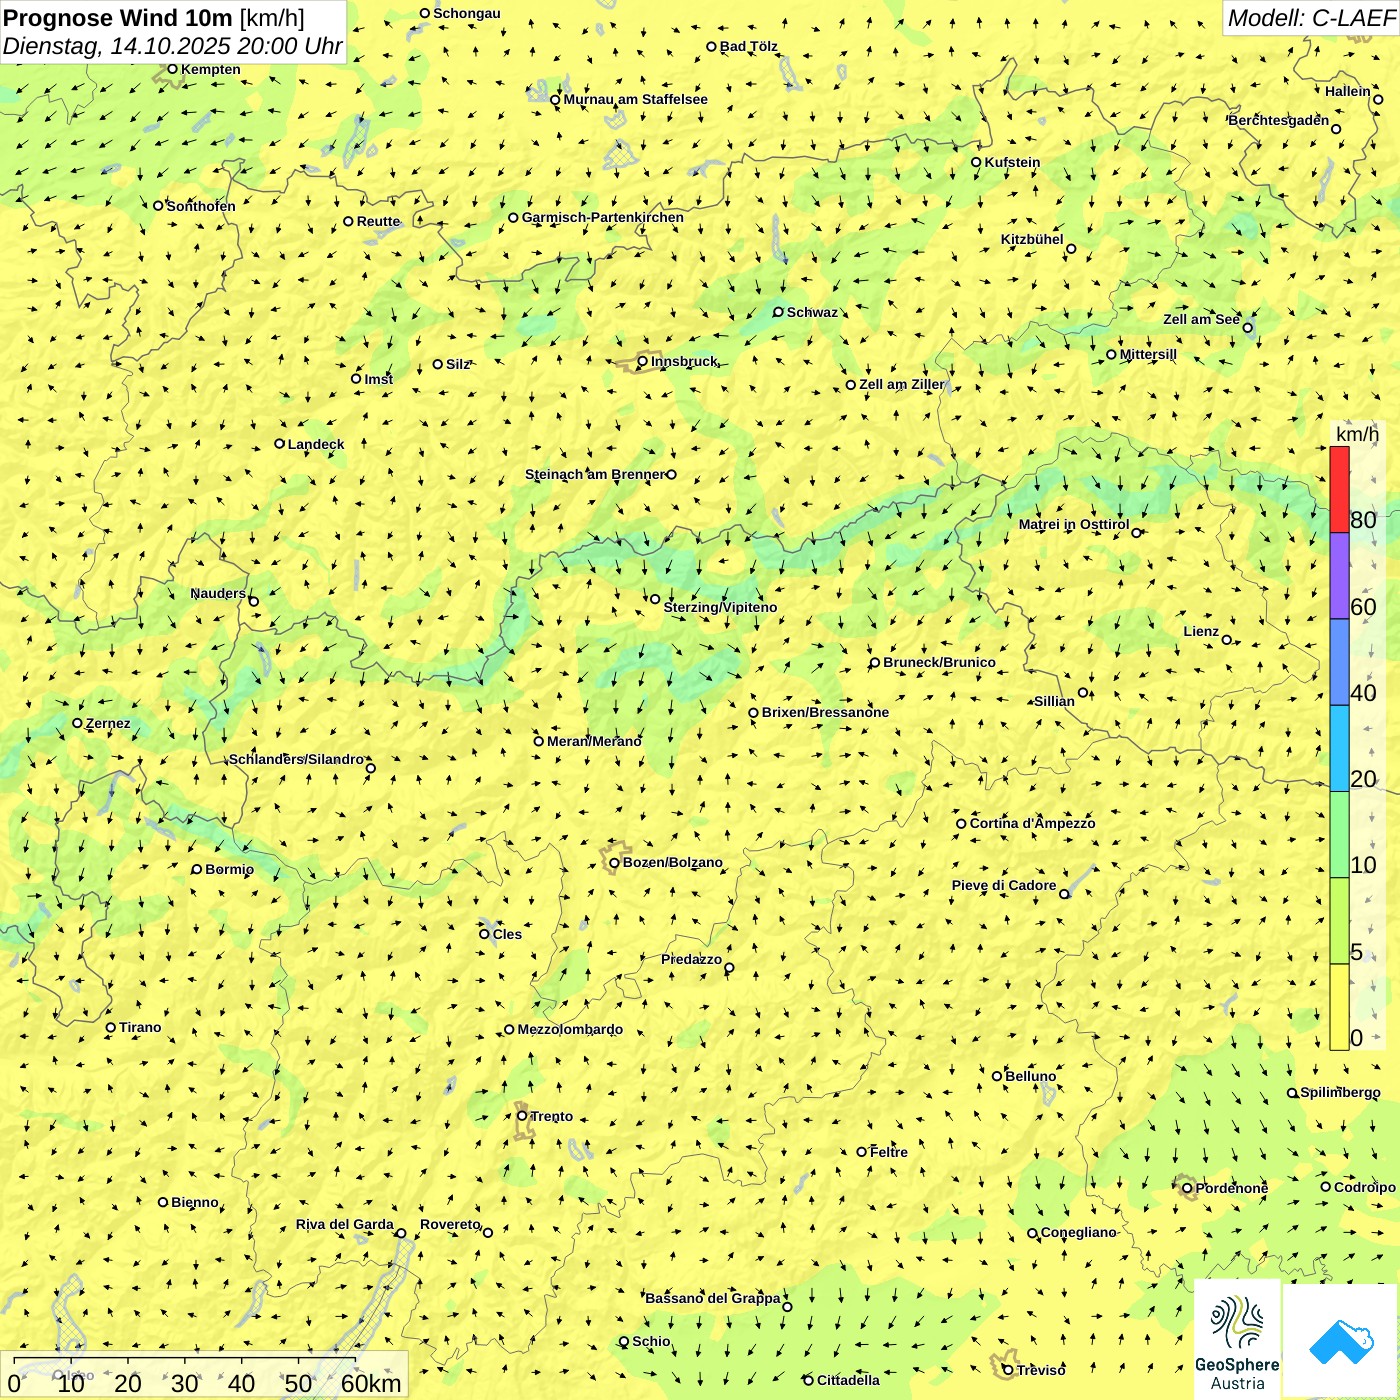Click the Bad Tölz city label

point(749,46)
